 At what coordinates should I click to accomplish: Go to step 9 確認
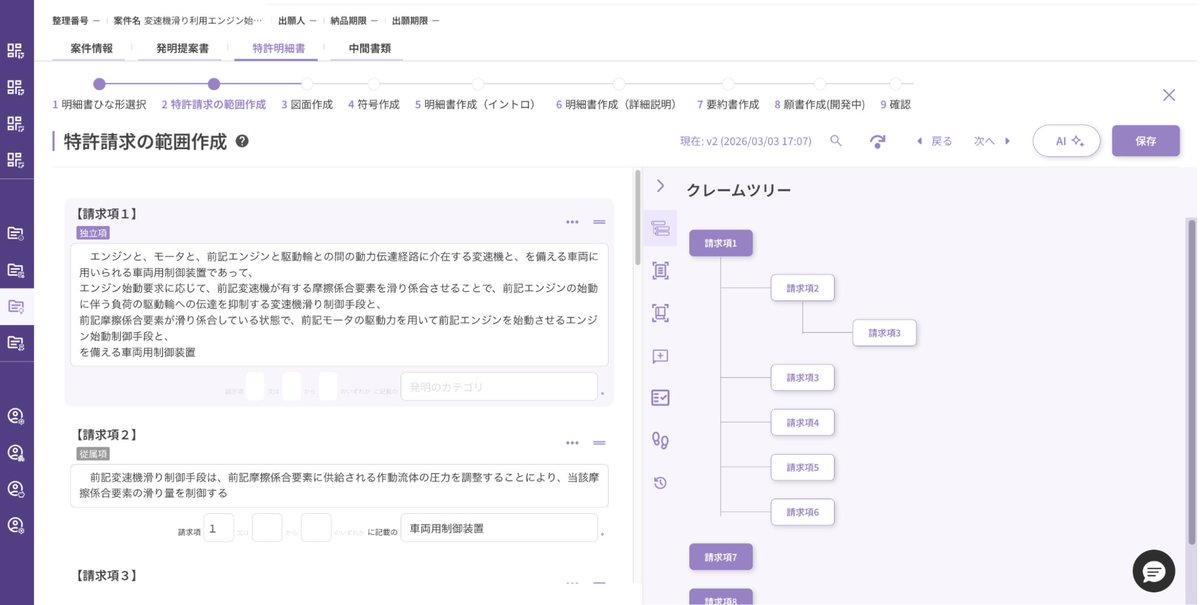click(x=895, y=104)
